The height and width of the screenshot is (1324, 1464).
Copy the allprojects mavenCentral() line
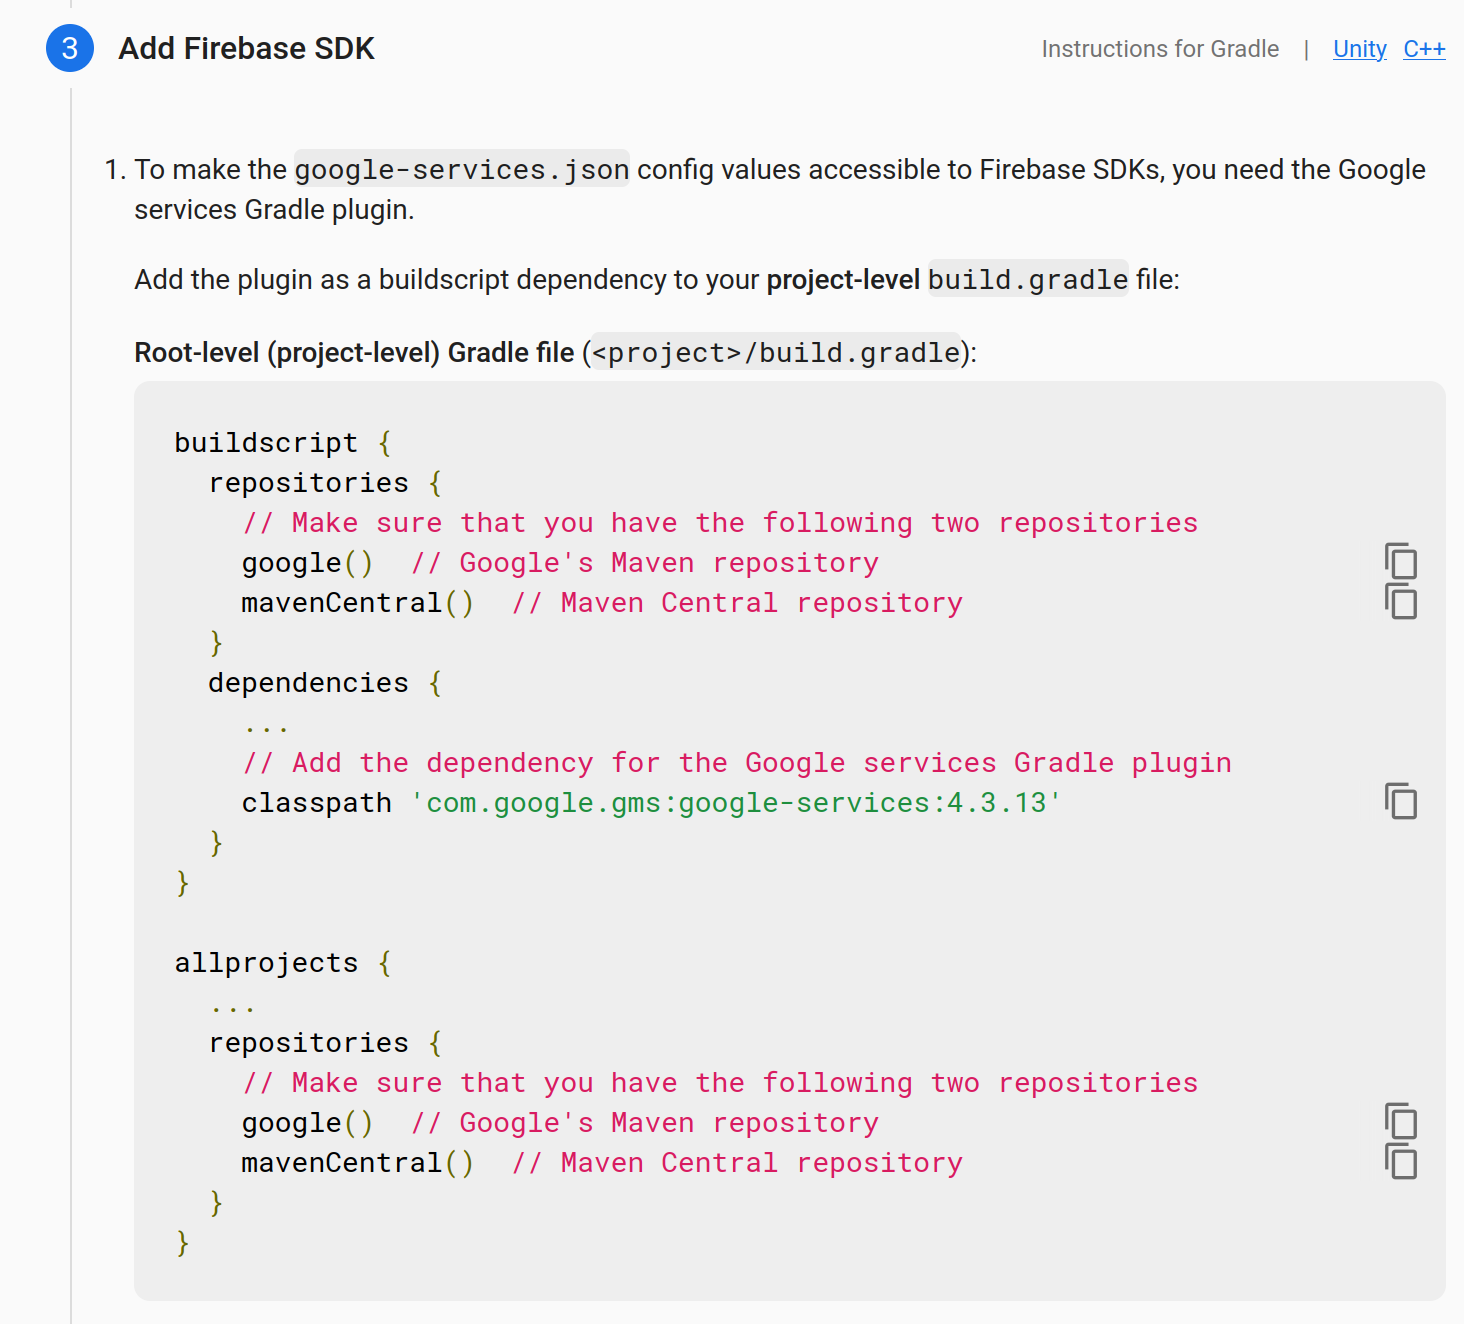pyautogui.click(x=1401, y=1162)
